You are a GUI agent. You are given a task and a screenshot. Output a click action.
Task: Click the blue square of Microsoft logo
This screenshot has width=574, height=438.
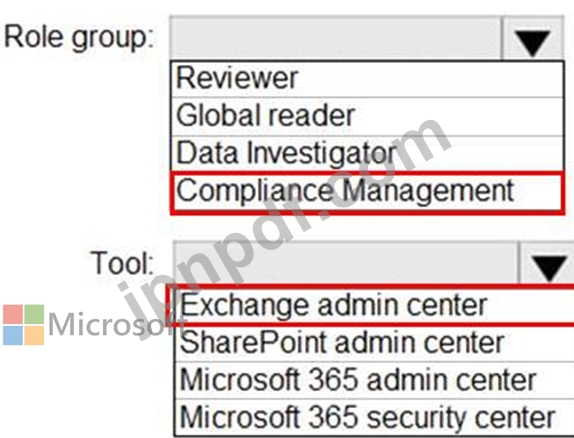point(13,335)
